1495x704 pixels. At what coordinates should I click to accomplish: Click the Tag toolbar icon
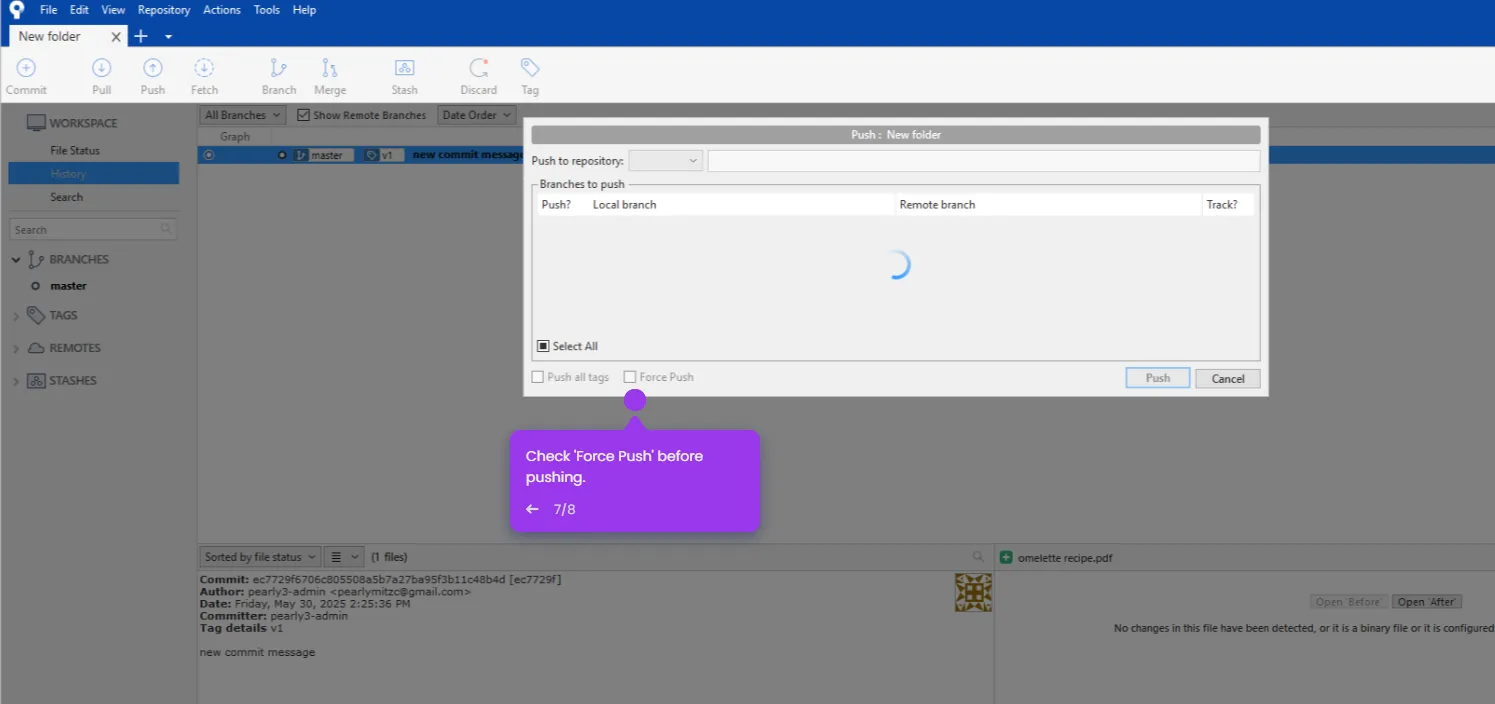(x=530, y=68)
